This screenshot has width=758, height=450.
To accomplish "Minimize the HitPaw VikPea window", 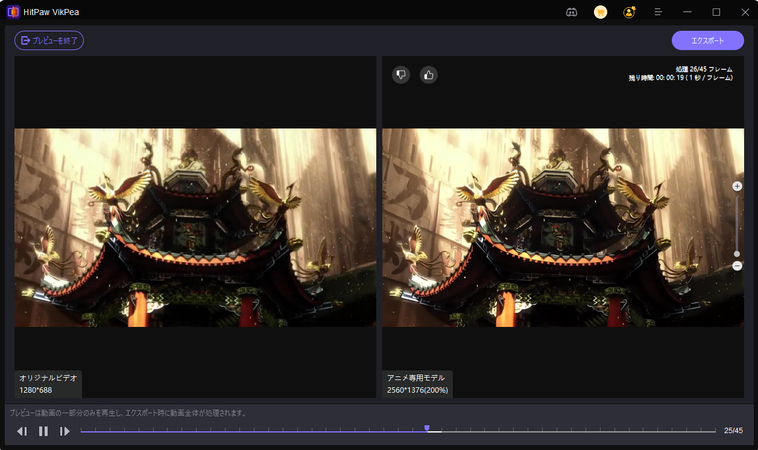I will pos(687,12).
